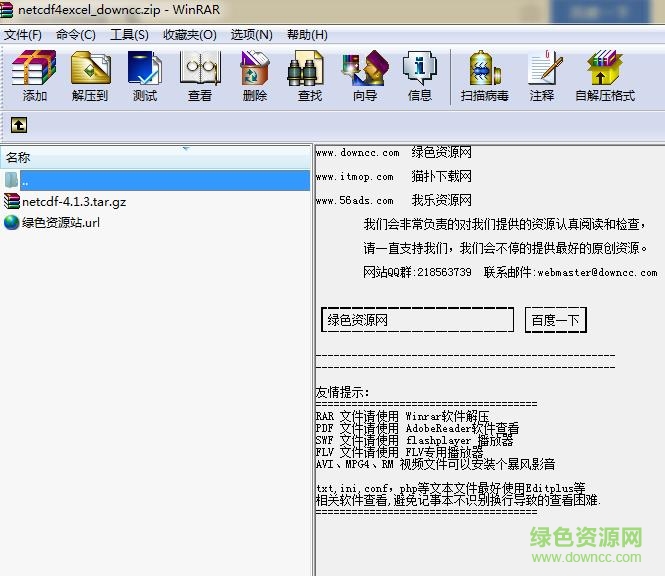Show archive 信息 (Info)
This screenshot has width=665, height=576.
click(x=419, y=76)
